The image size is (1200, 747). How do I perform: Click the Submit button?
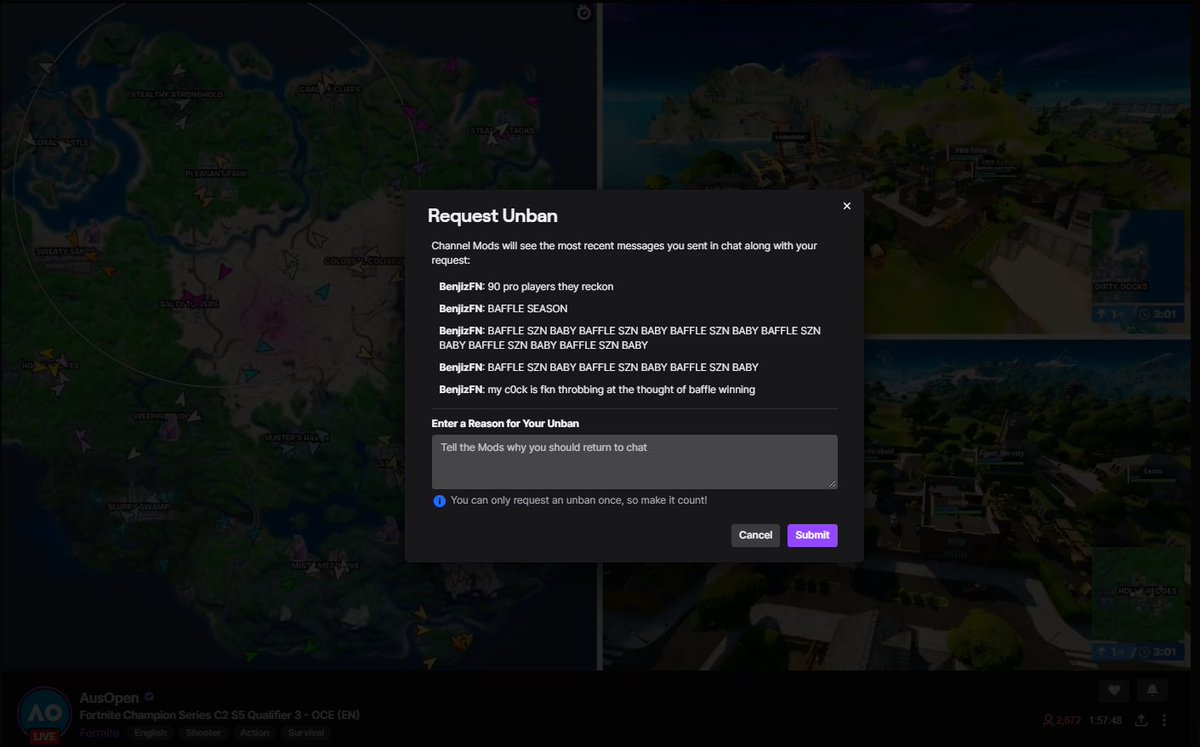[x=812, y=535]
